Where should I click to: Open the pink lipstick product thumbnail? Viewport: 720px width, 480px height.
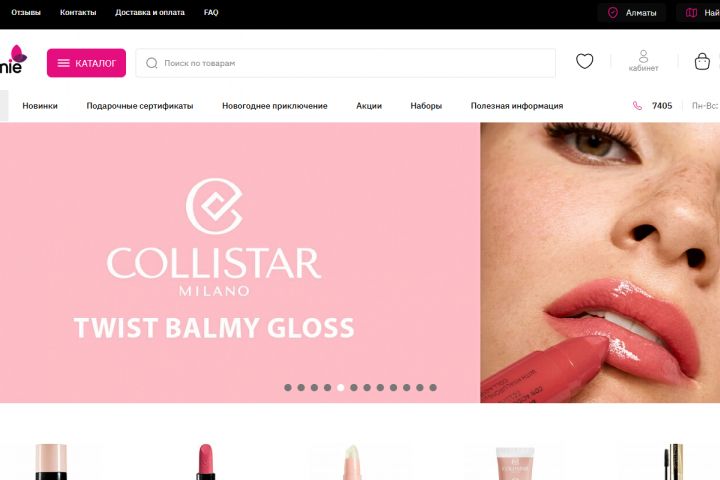(x=206, y=462)
